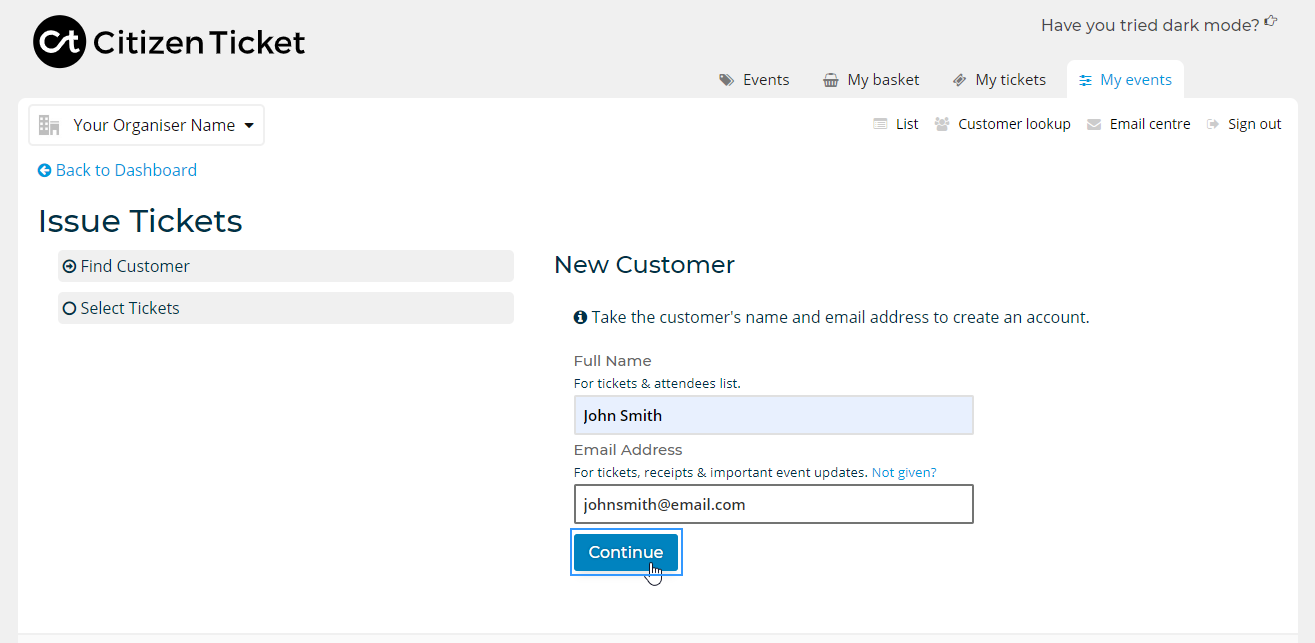Click the Issue Tickets heading
The height and width of the screenshot is (643, 1315).
[x=140, y=221]
